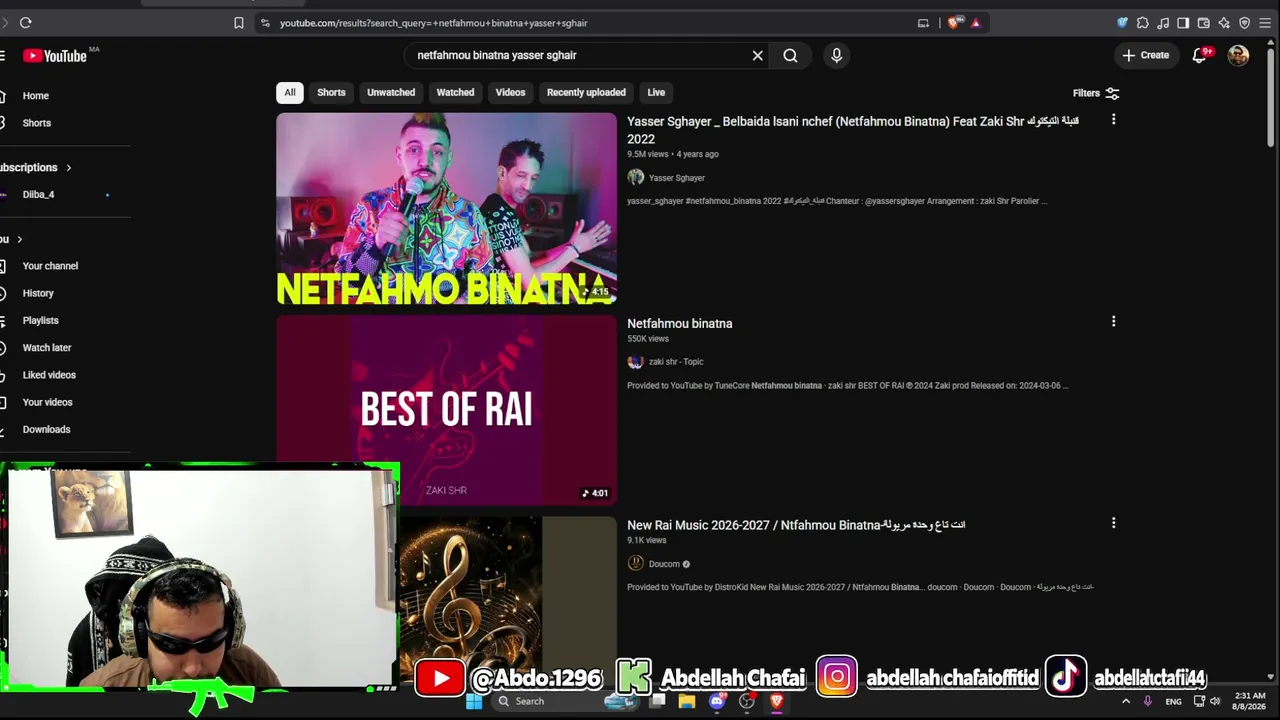Image resolution: width=1280 pixels, height=720 pixels.
Task: Open the New Rai Music 2026-2027 title
Action: click(x=796, y=525)
